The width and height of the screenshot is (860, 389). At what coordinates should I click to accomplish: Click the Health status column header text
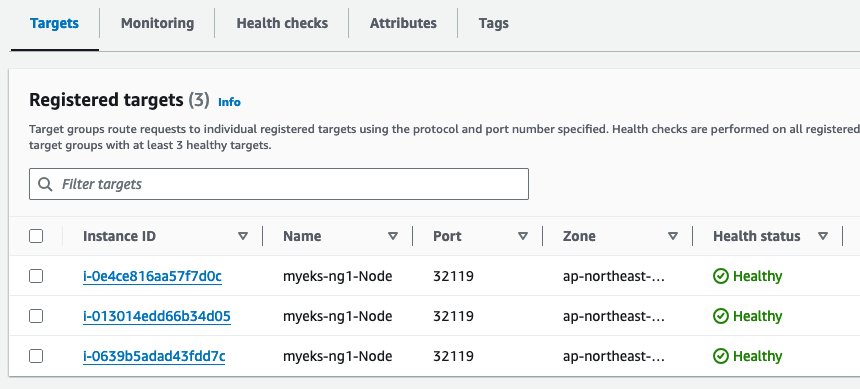pyautogui.click(x=757, y=236)
